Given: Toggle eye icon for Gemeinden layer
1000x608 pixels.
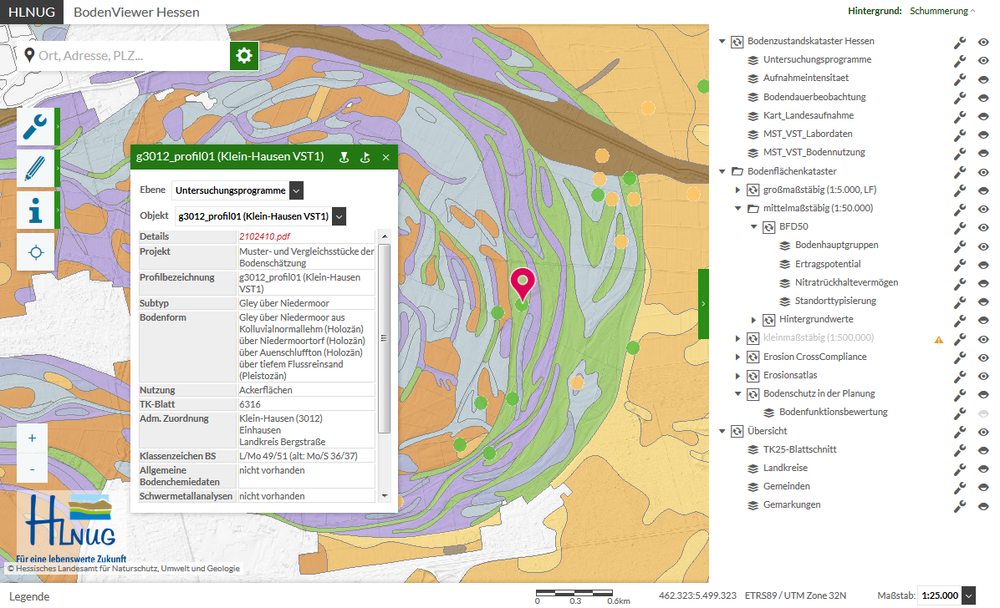Looking at the screenshot, I should point(983,487).
